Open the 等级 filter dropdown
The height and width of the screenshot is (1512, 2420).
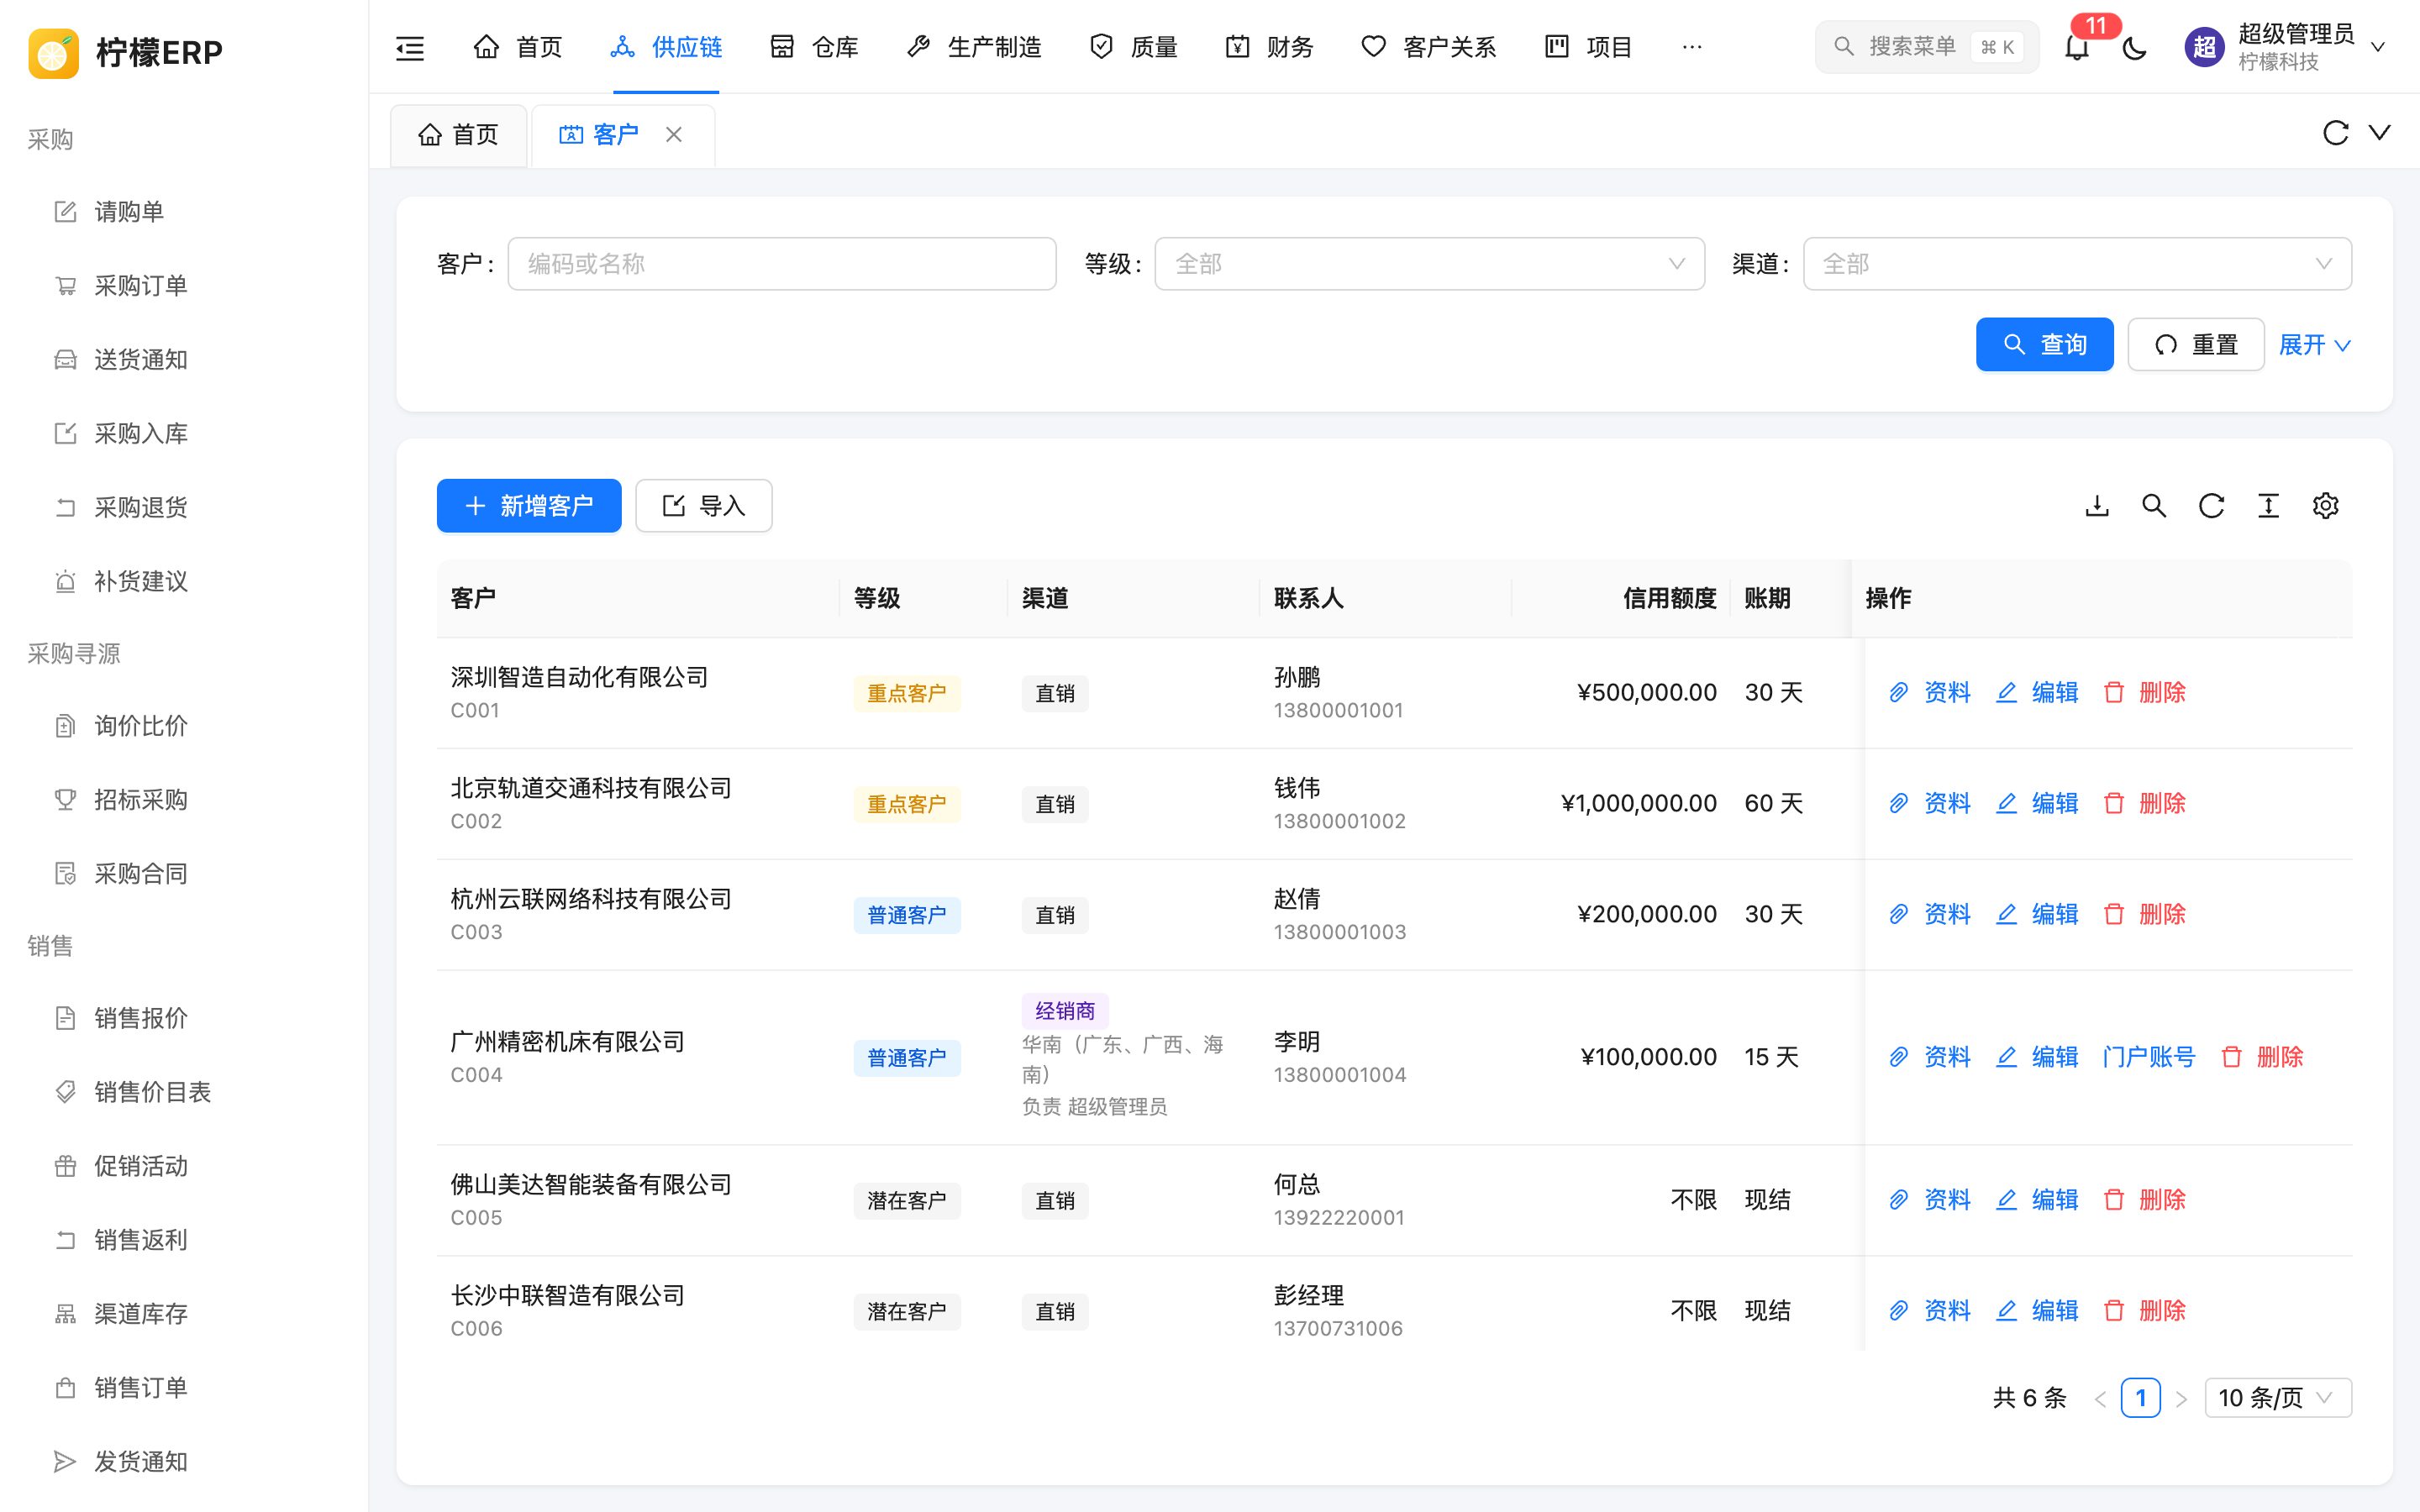click(1429, 264)
